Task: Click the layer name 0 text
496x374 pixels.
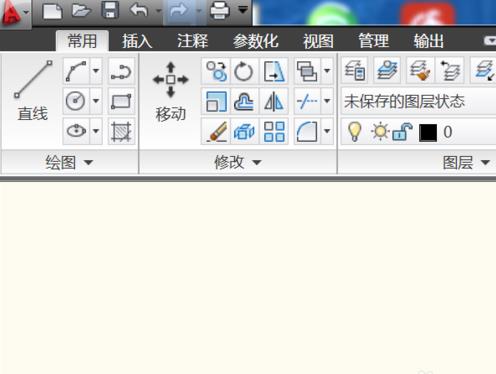Action: [x=448, y=132]
